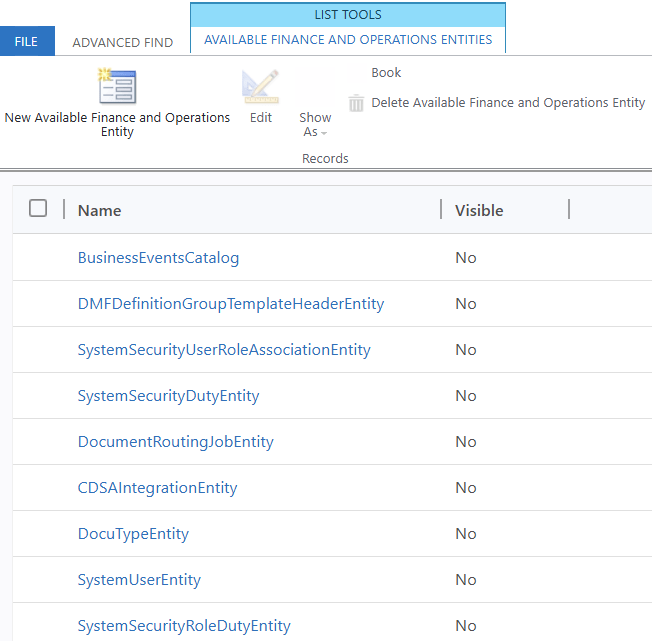Switch to the ADVANCED FIND tab

click(122, 42)
